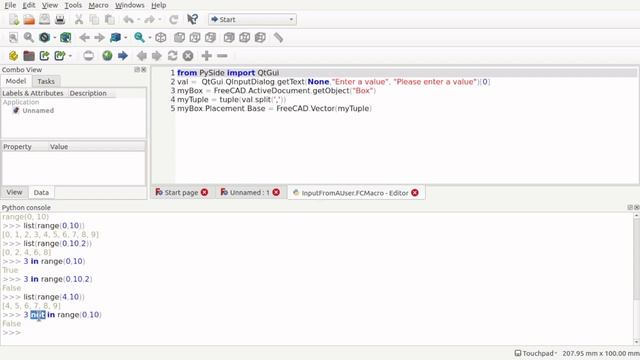Click the Open file folder icon

tap(29, 20)
